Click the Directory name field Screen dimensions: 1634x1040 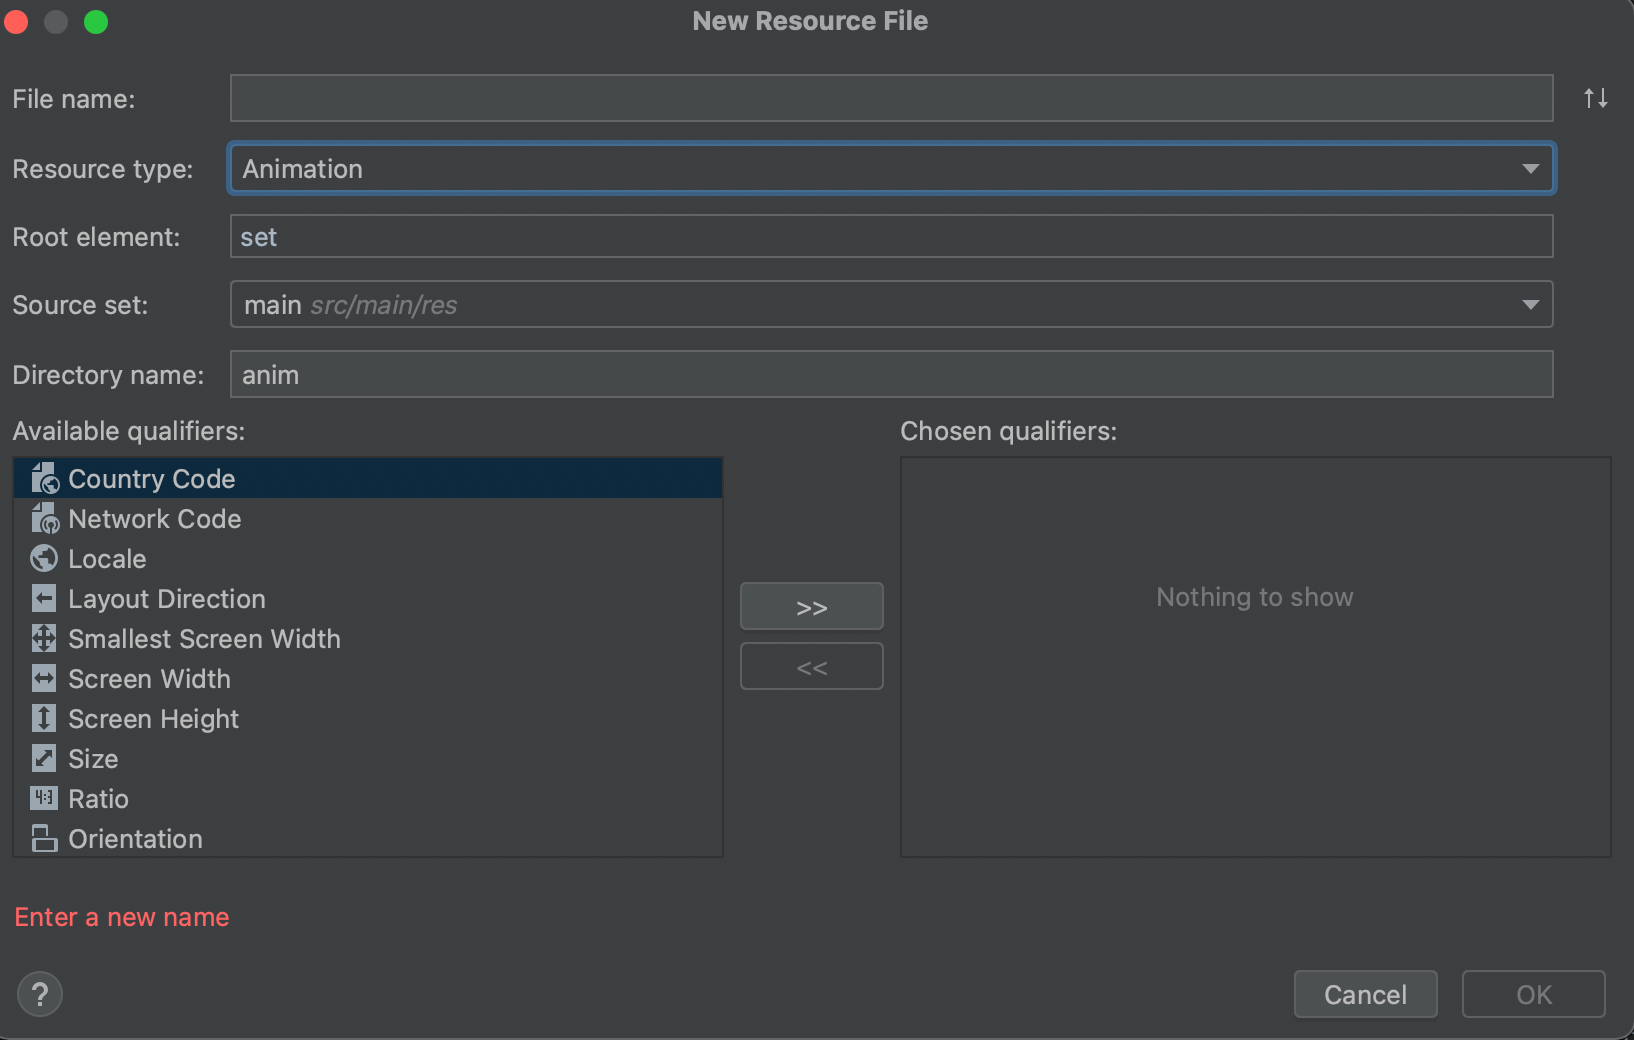[890, 375]
